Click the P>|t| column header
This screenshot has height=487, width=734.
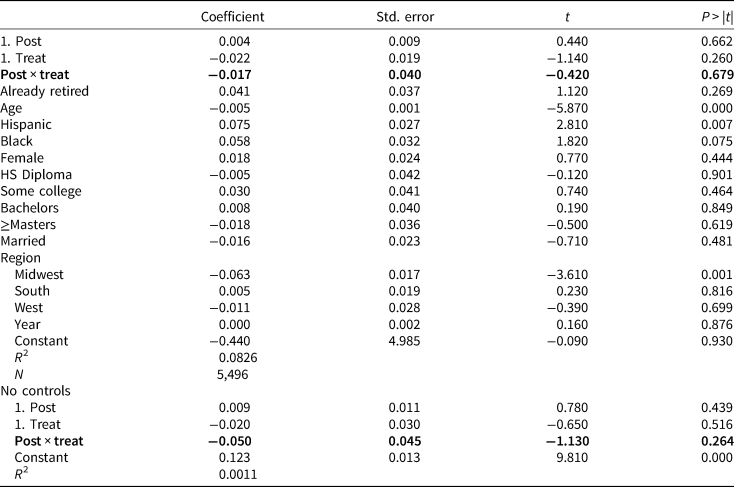(x=717, y=17)
